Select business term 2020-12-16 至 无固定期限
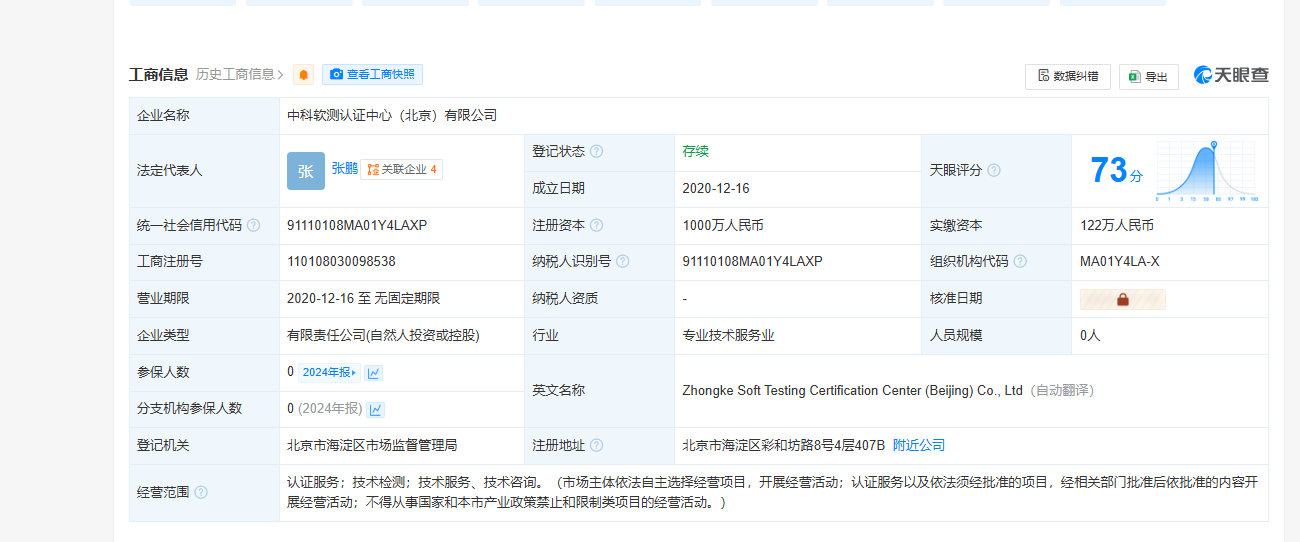Image resolution: width=1300 pixels, height=542 pixels. (363, 299)
